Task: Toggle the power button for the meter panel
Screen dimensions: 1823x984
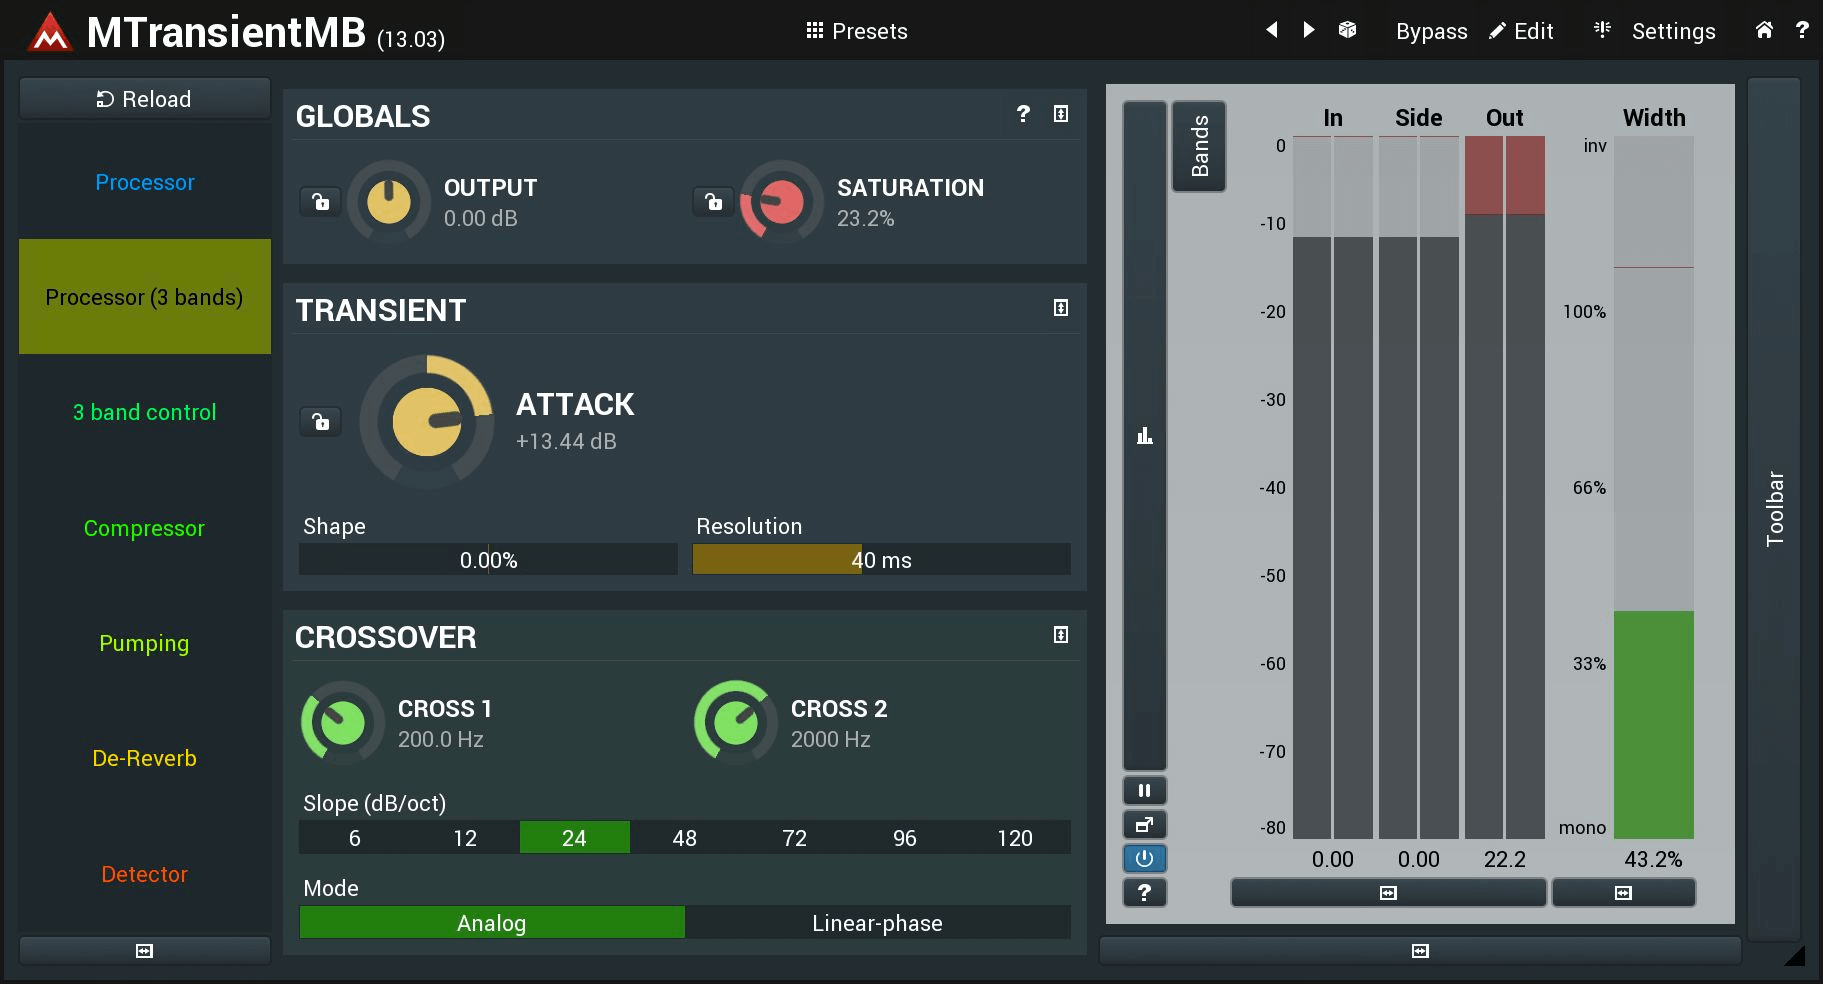Action: click(1144, 858)
